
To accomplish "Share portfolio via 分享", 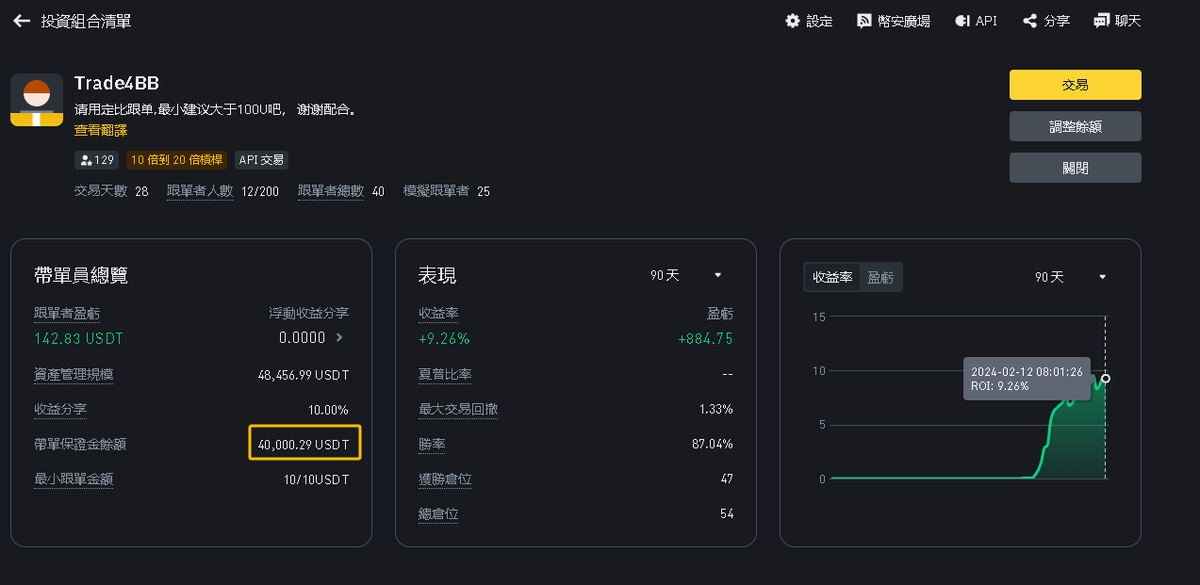I will tap(1046, 21).
